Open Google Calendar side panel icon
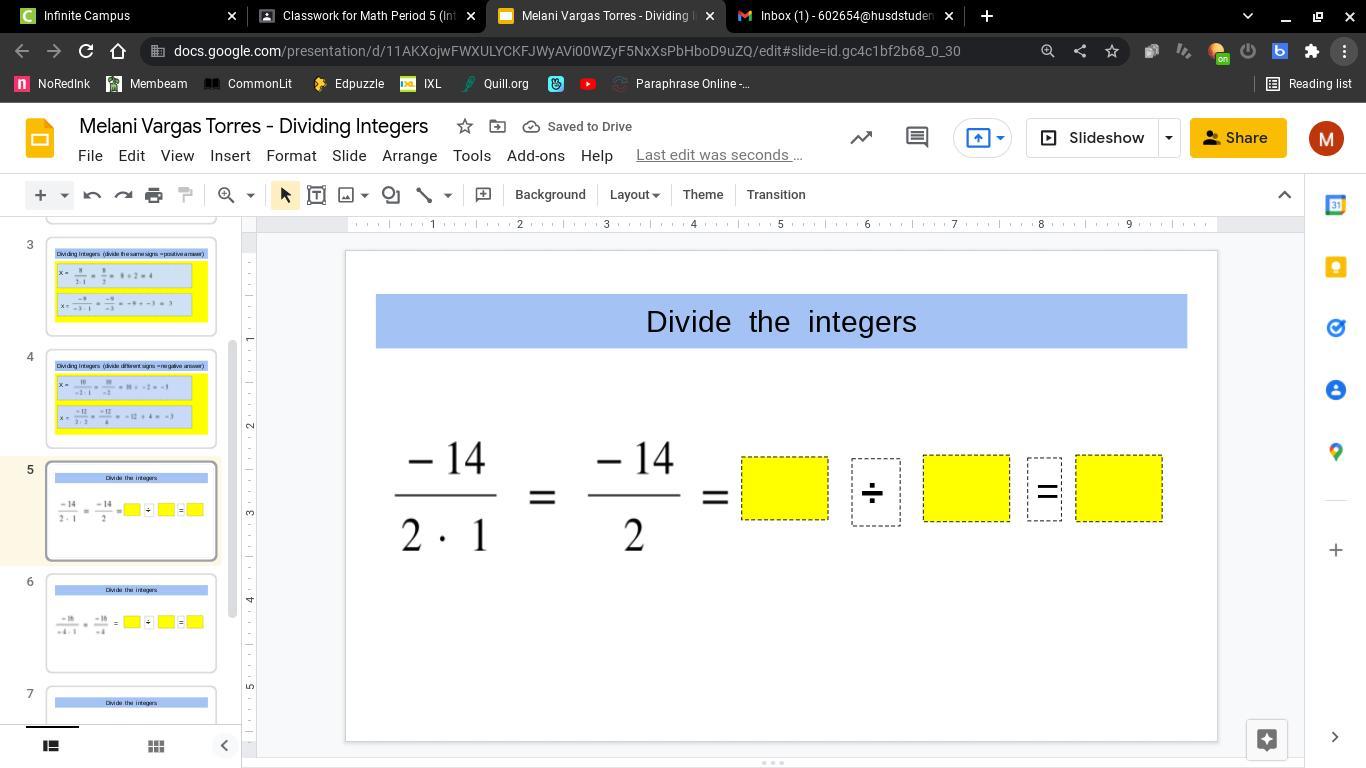Screen dimensions: 1366x768 (1335, 205)
